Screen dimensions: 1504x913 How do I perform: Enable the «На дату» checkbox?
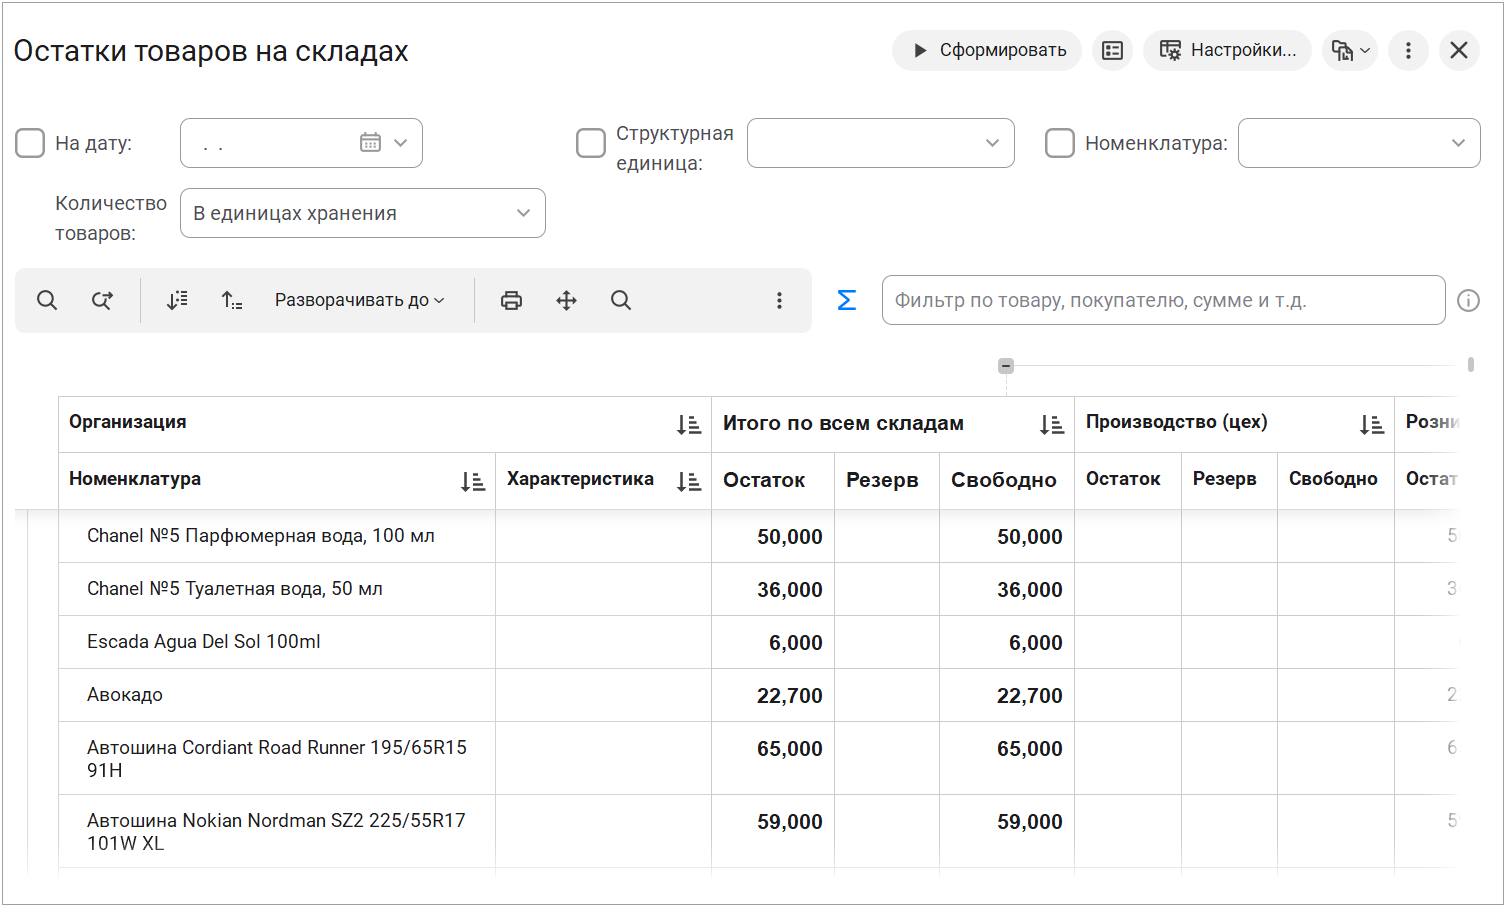[30, 143]
